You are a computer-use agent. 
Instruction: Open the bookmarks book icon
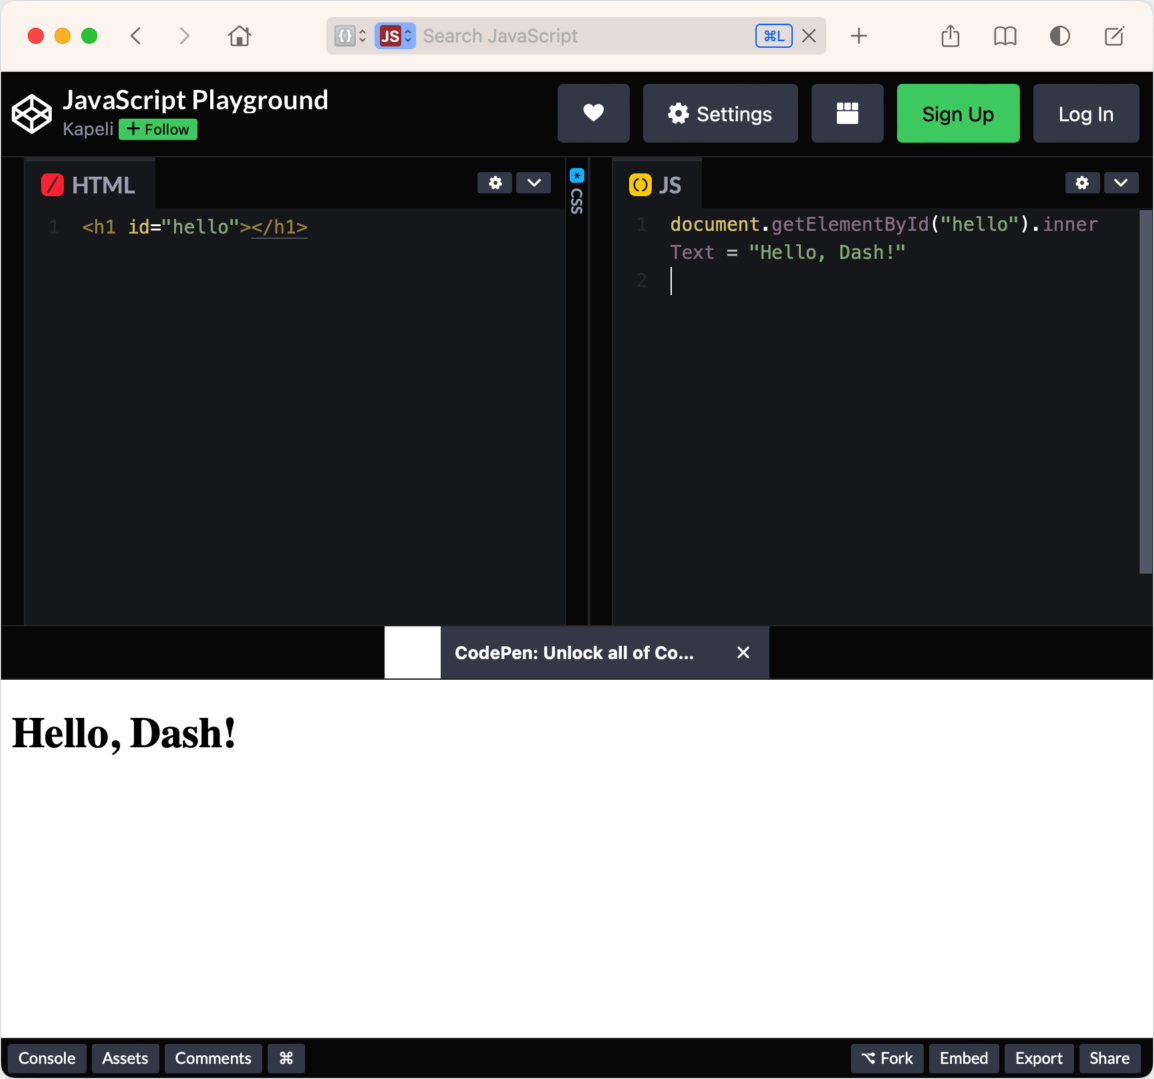click(1005, 36)
